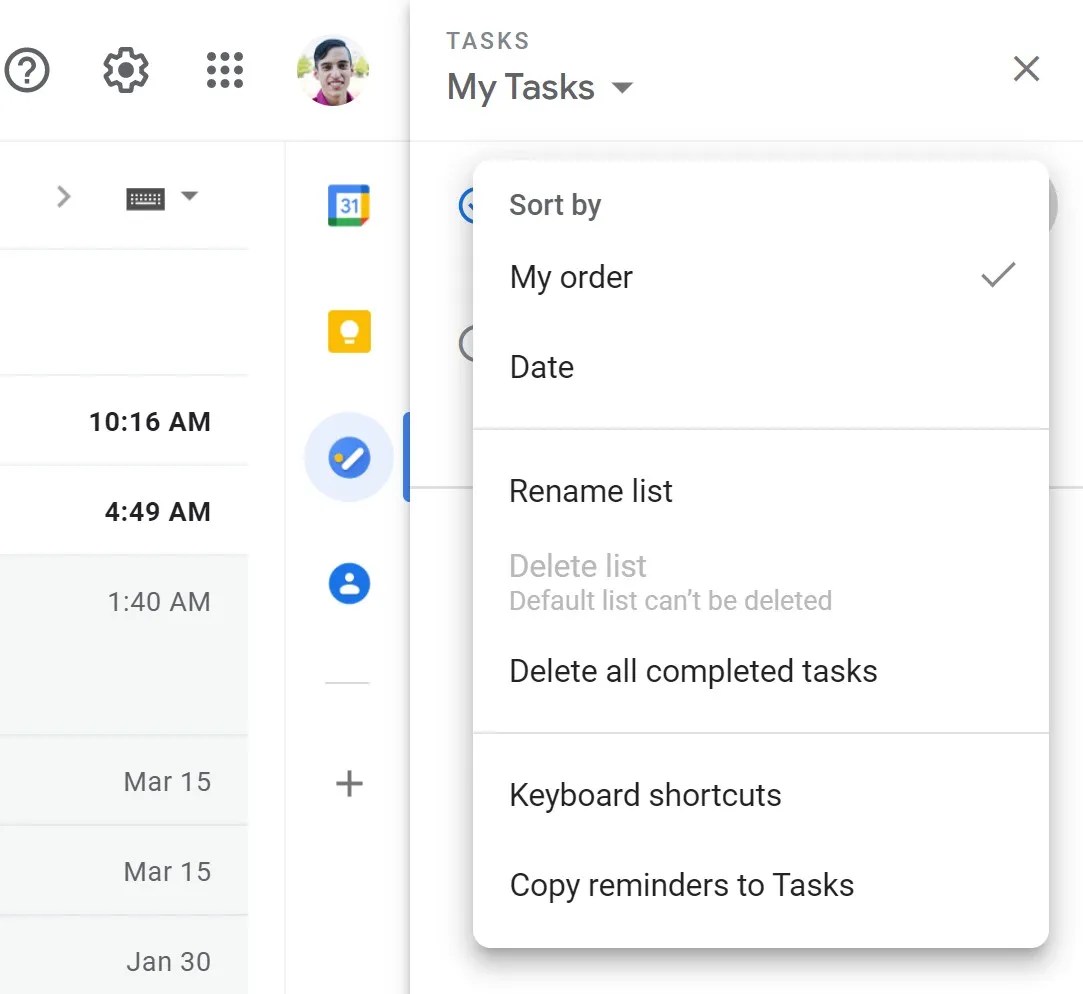1083x994 pixels.
Task: Open Keyboard shortcuts
Action: pos(645,795)
